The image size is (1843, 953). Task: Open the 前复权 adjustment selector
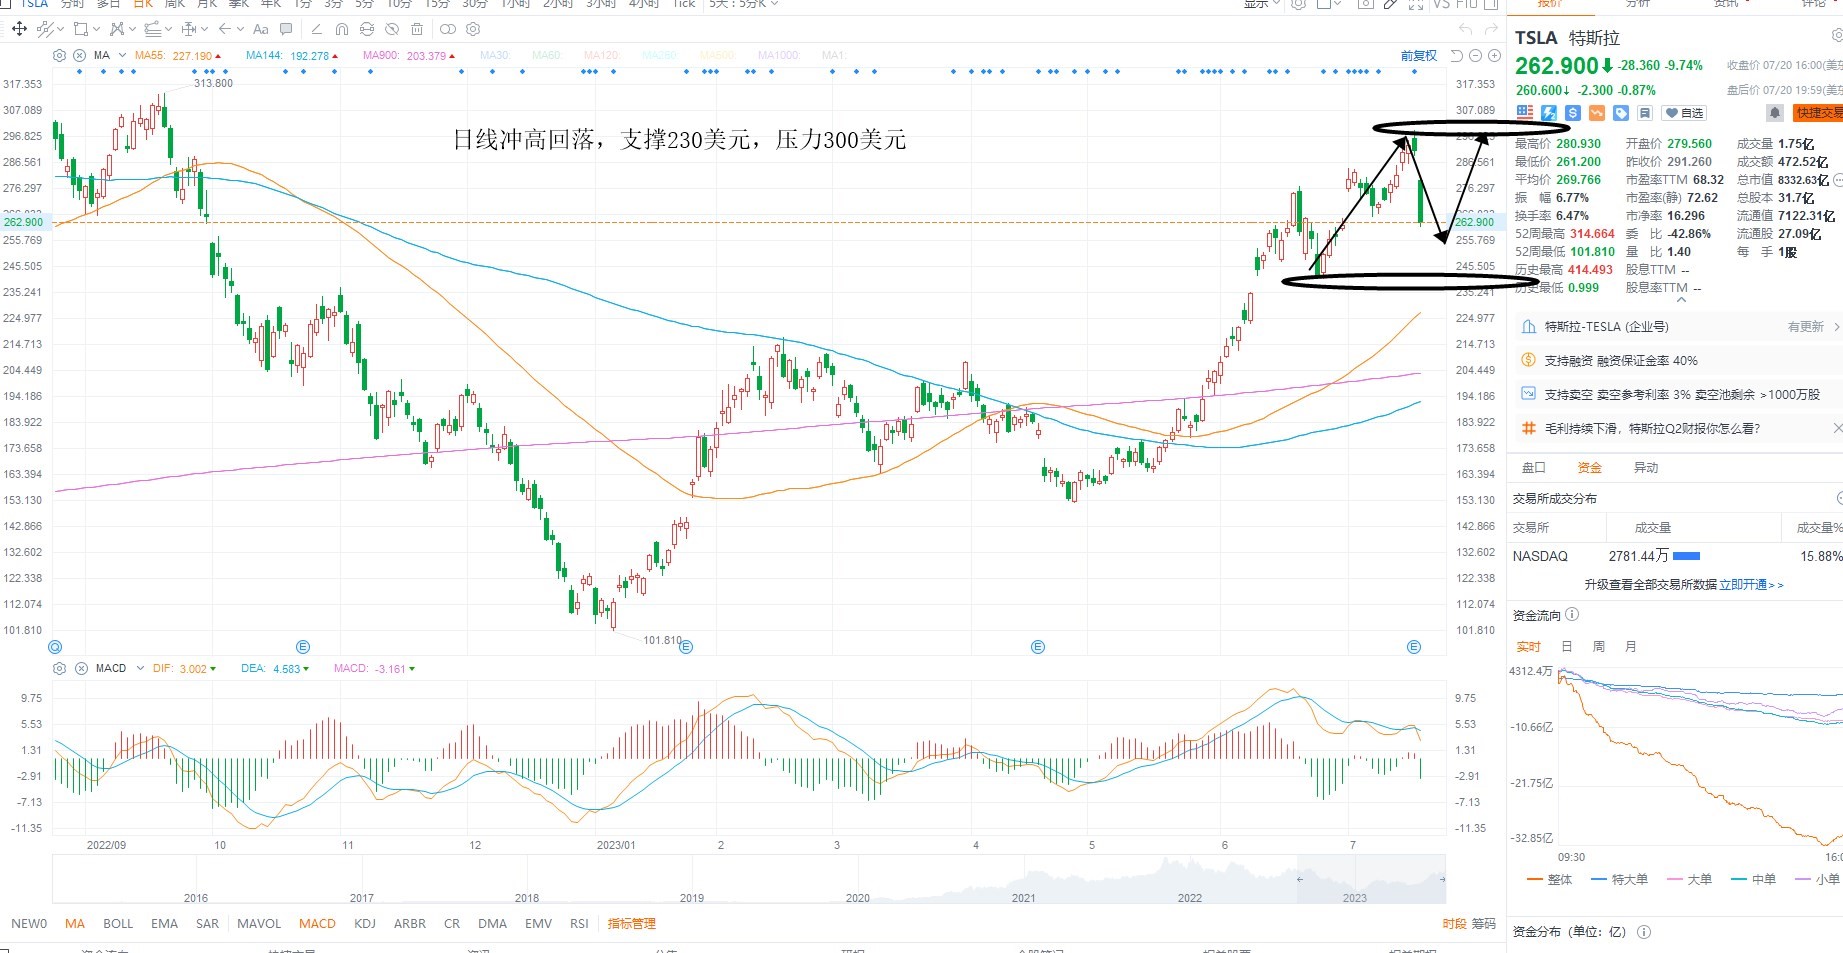[x=1418, y=56]
